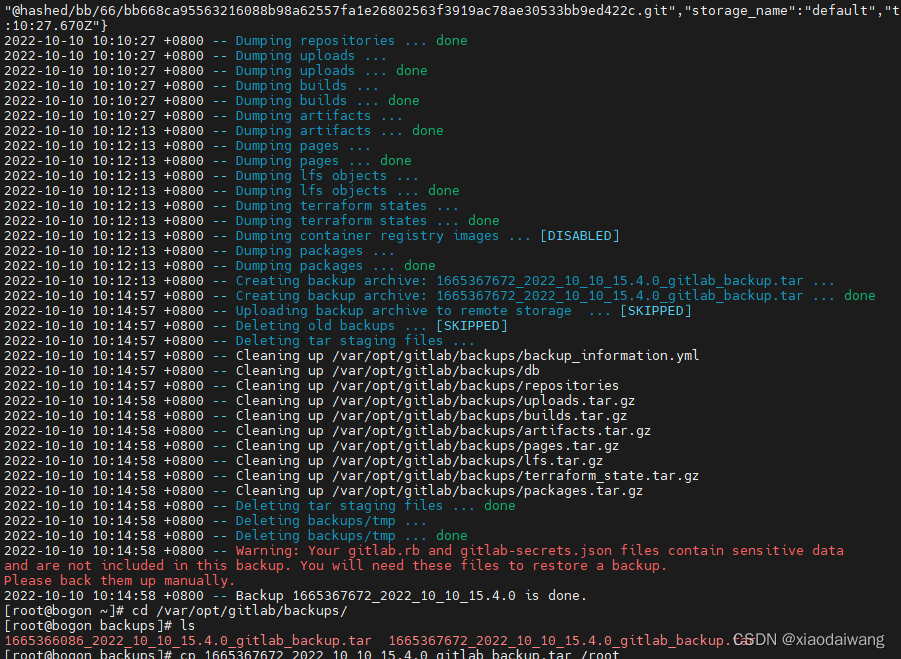901x659 pixels.
Task: Click the 'Dumping pages ... done' line
Action: 207,160
